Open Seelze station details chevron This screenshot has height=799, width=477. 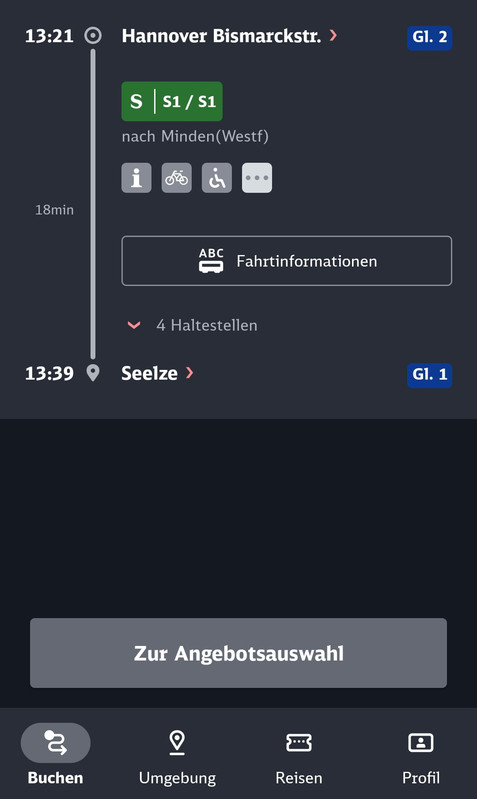tap(190, 372)
